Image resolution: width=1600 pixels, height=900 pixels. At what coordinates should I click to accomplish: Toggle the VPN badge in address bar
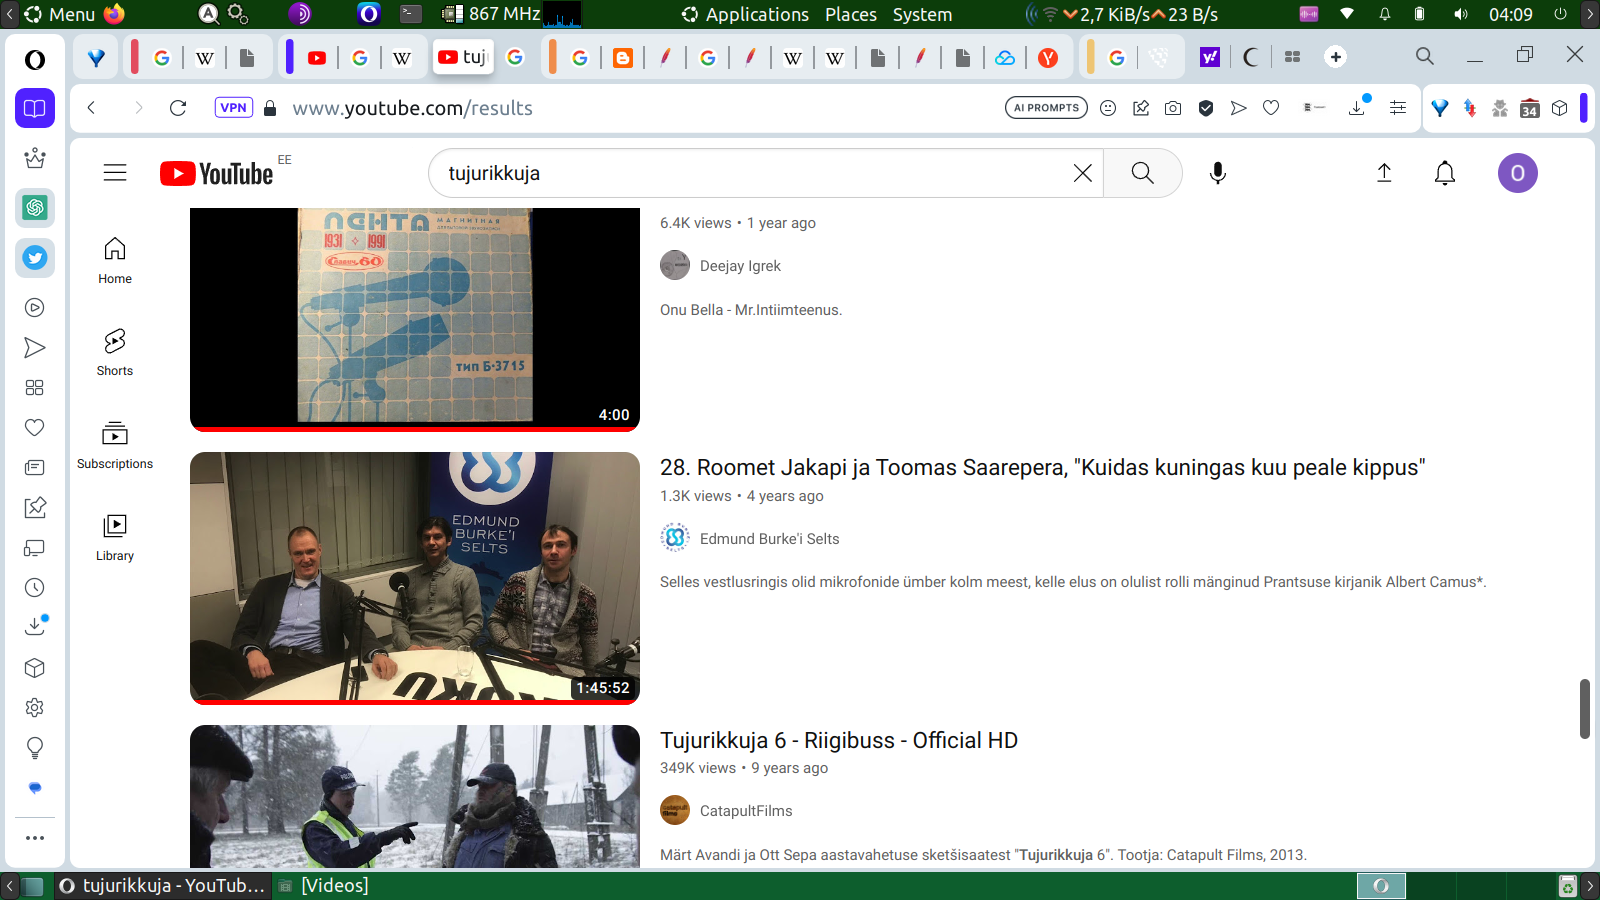click(x=233, y=108)
